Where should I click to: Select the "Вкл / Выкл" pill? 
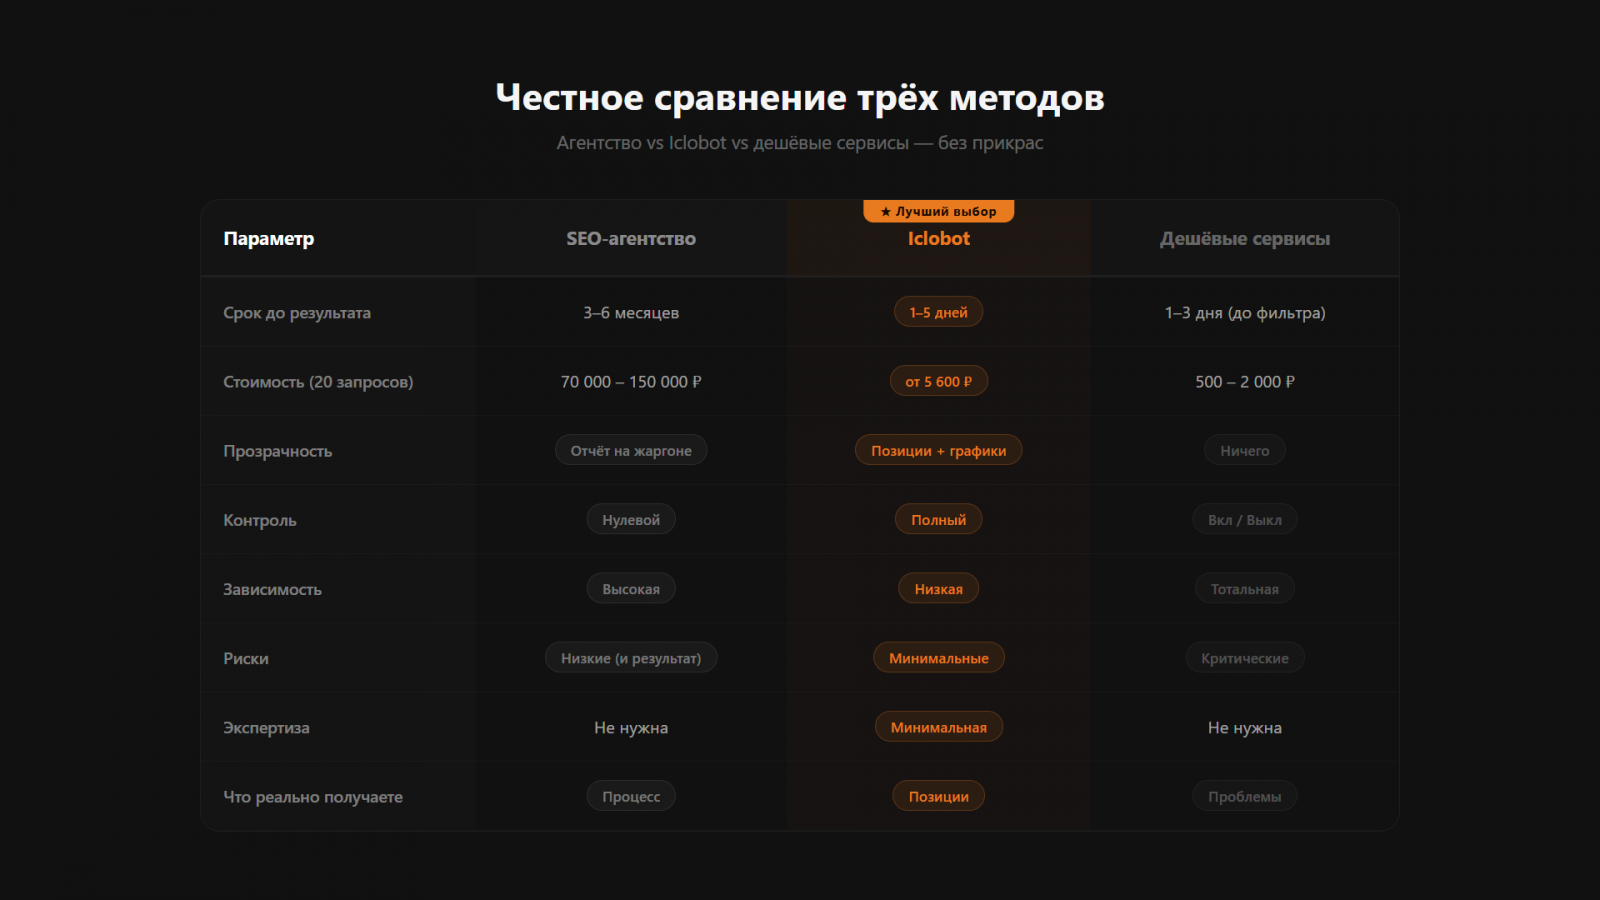1245,519
